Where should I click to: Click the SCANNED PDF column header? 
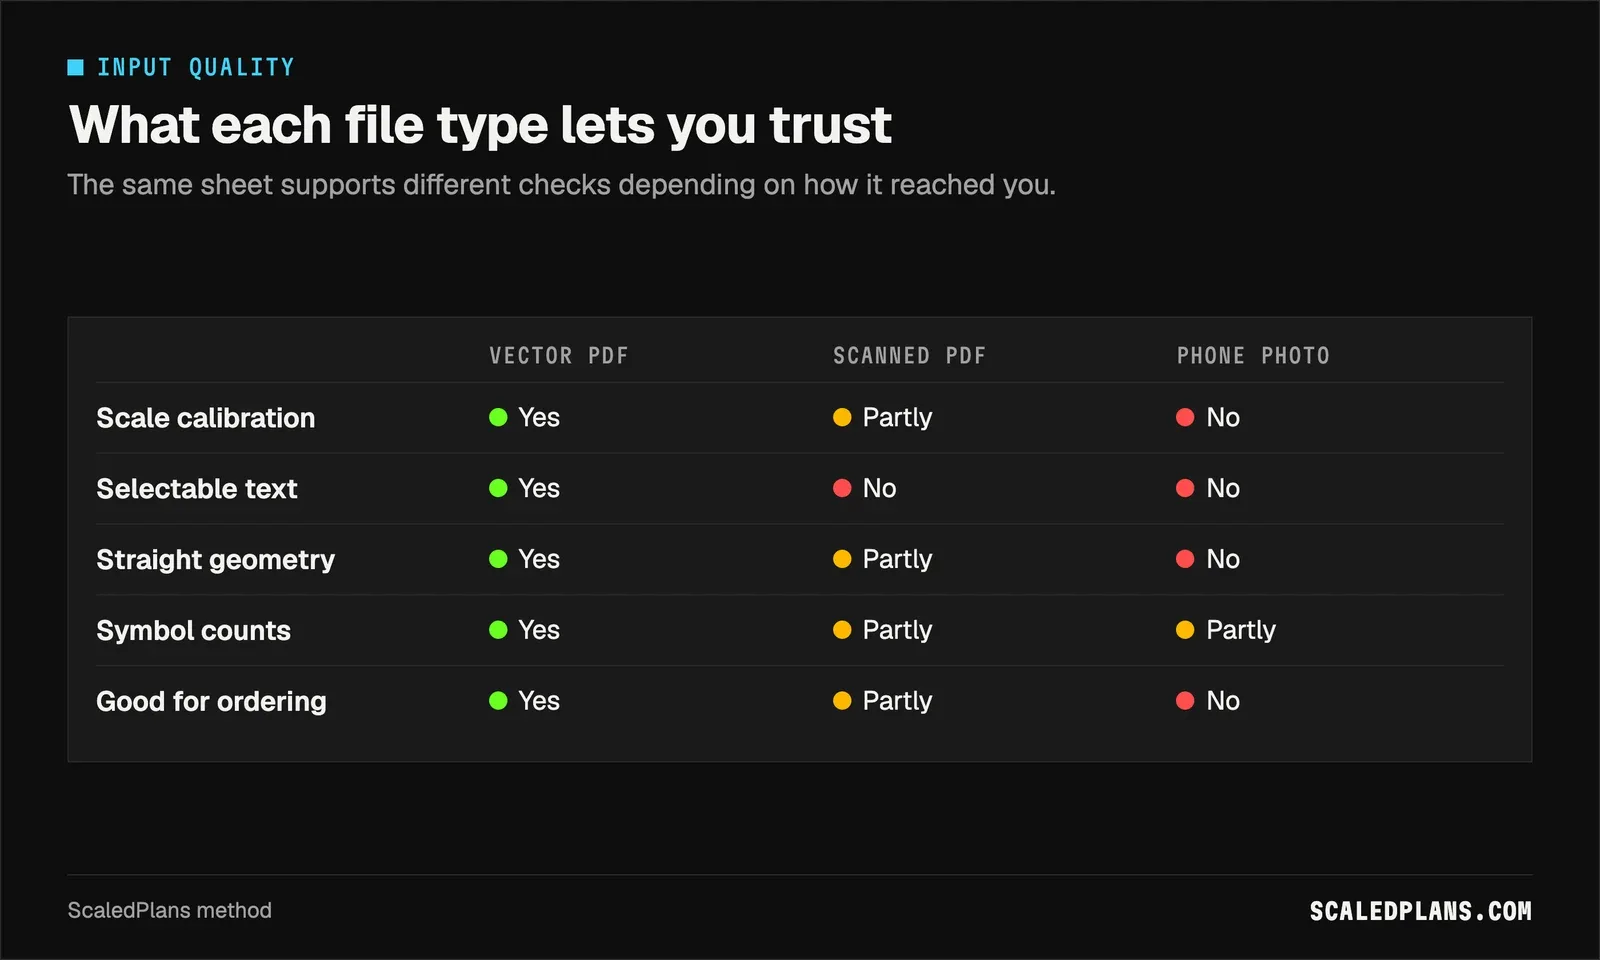click(909, 356)
